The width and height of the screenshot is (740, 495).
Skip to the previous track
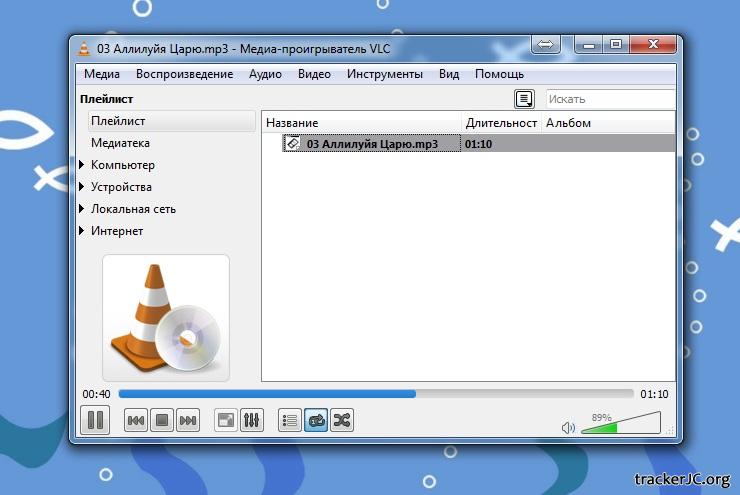click(136, 421)
